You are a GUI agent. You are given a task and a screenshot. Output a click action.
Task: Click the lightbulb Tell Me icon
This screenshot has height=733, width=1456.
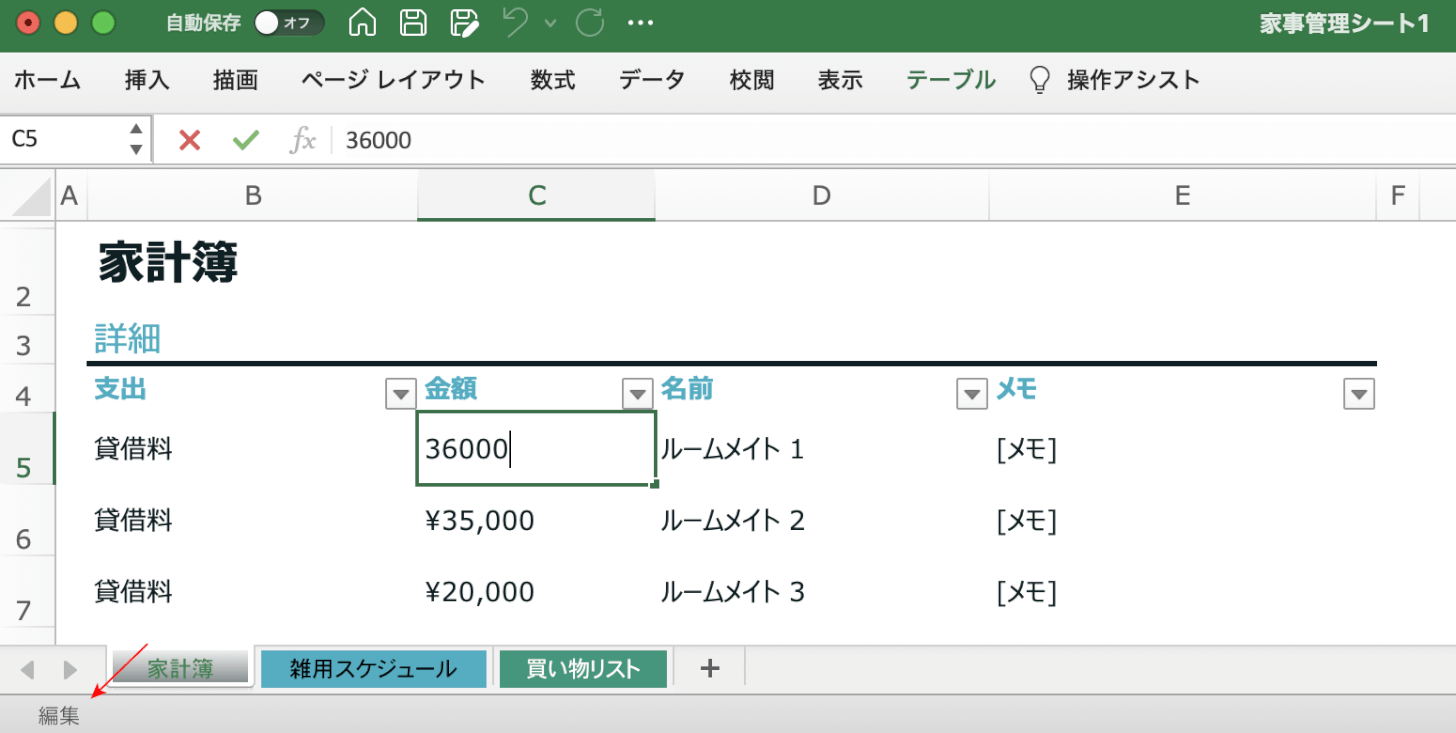coord(1040,80)
